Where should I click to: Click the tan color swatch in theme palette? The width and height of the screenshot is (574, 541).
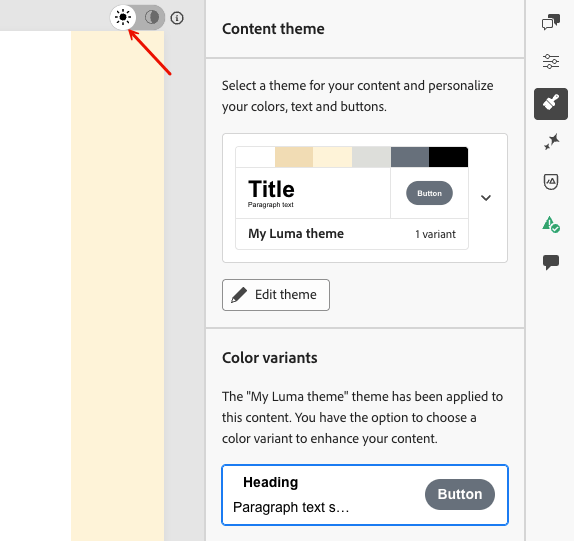pyautogui.click(x=294, y=157)
